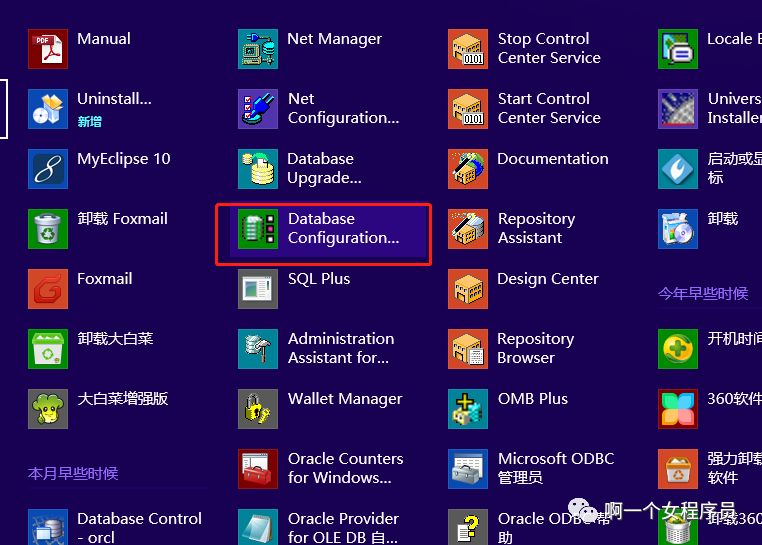This screenshot has width=762, height=545.
Task: Open Foxmail red icon
Action: pyautogui.click(x=48, y=289)
